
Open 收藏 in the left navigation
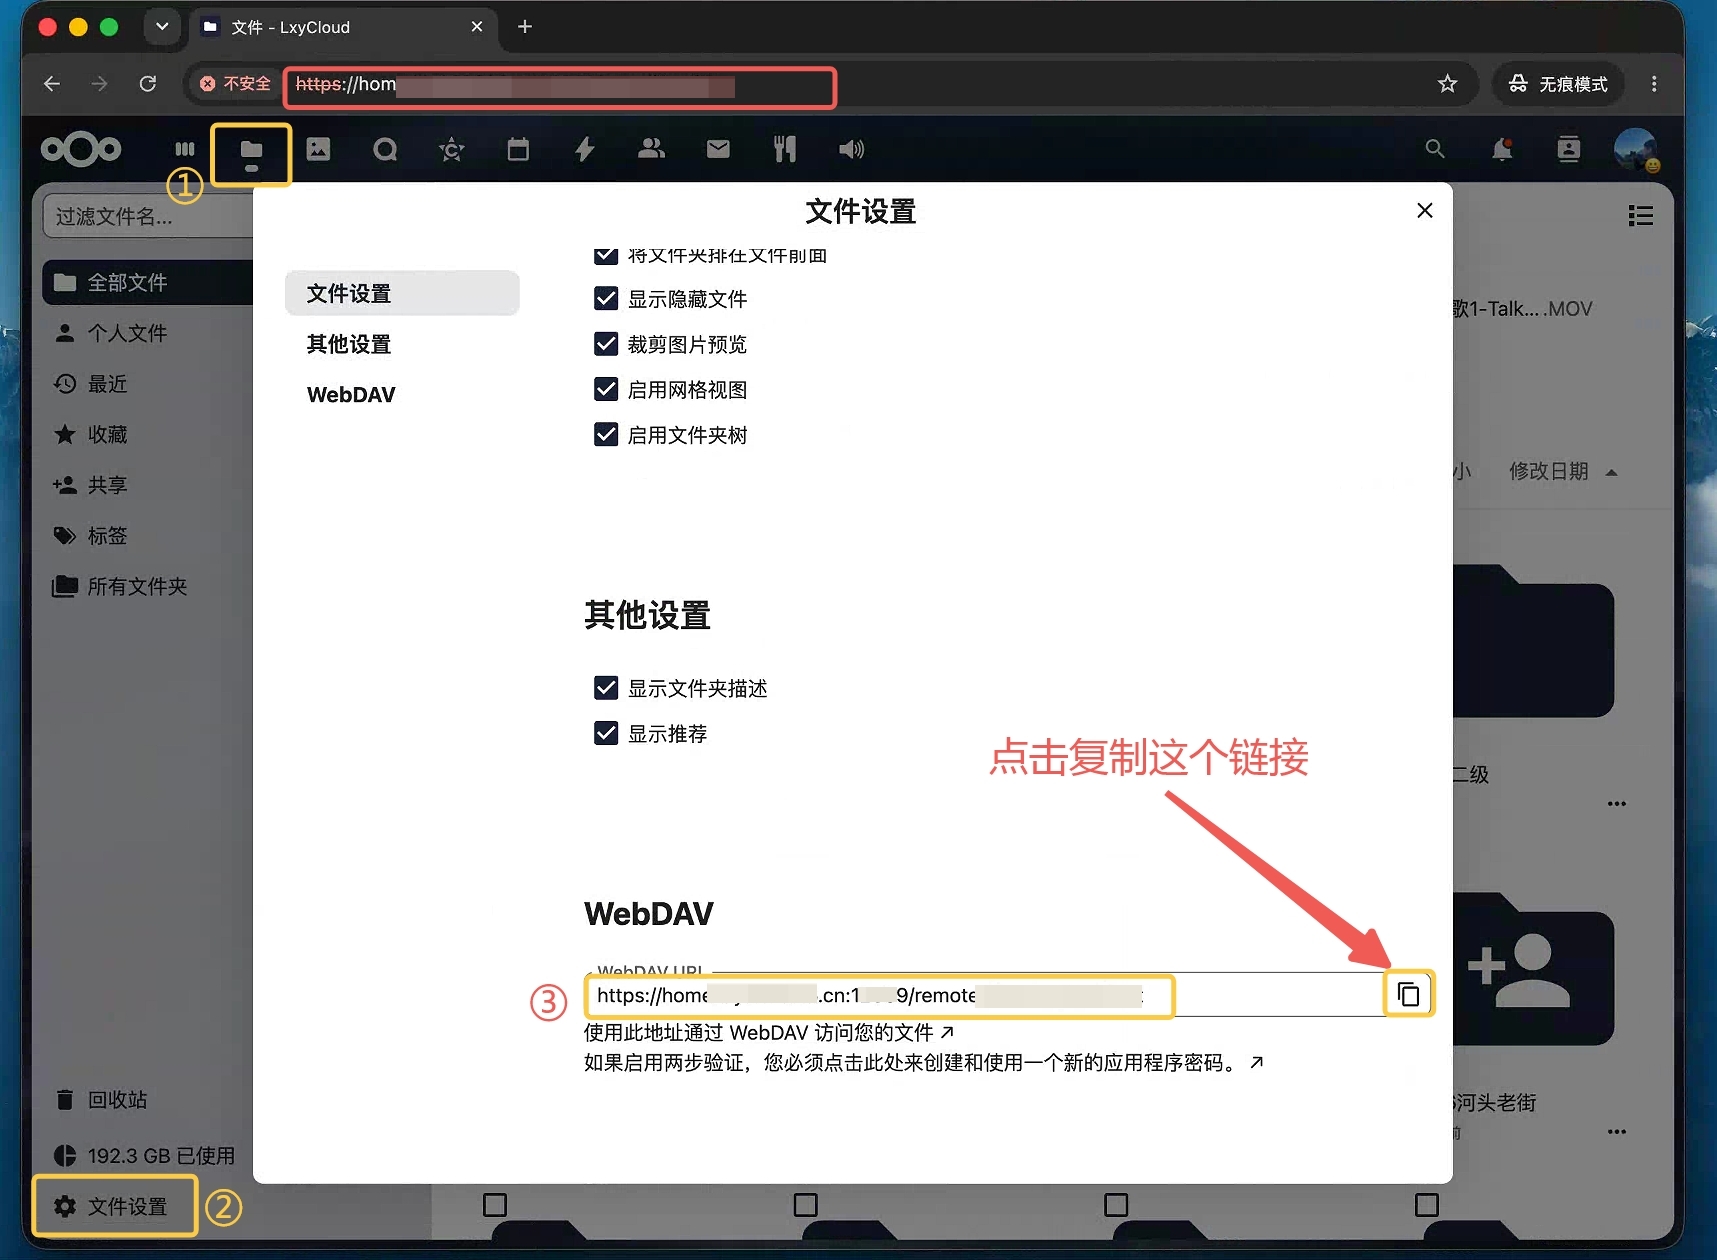(x=148, y=434)
